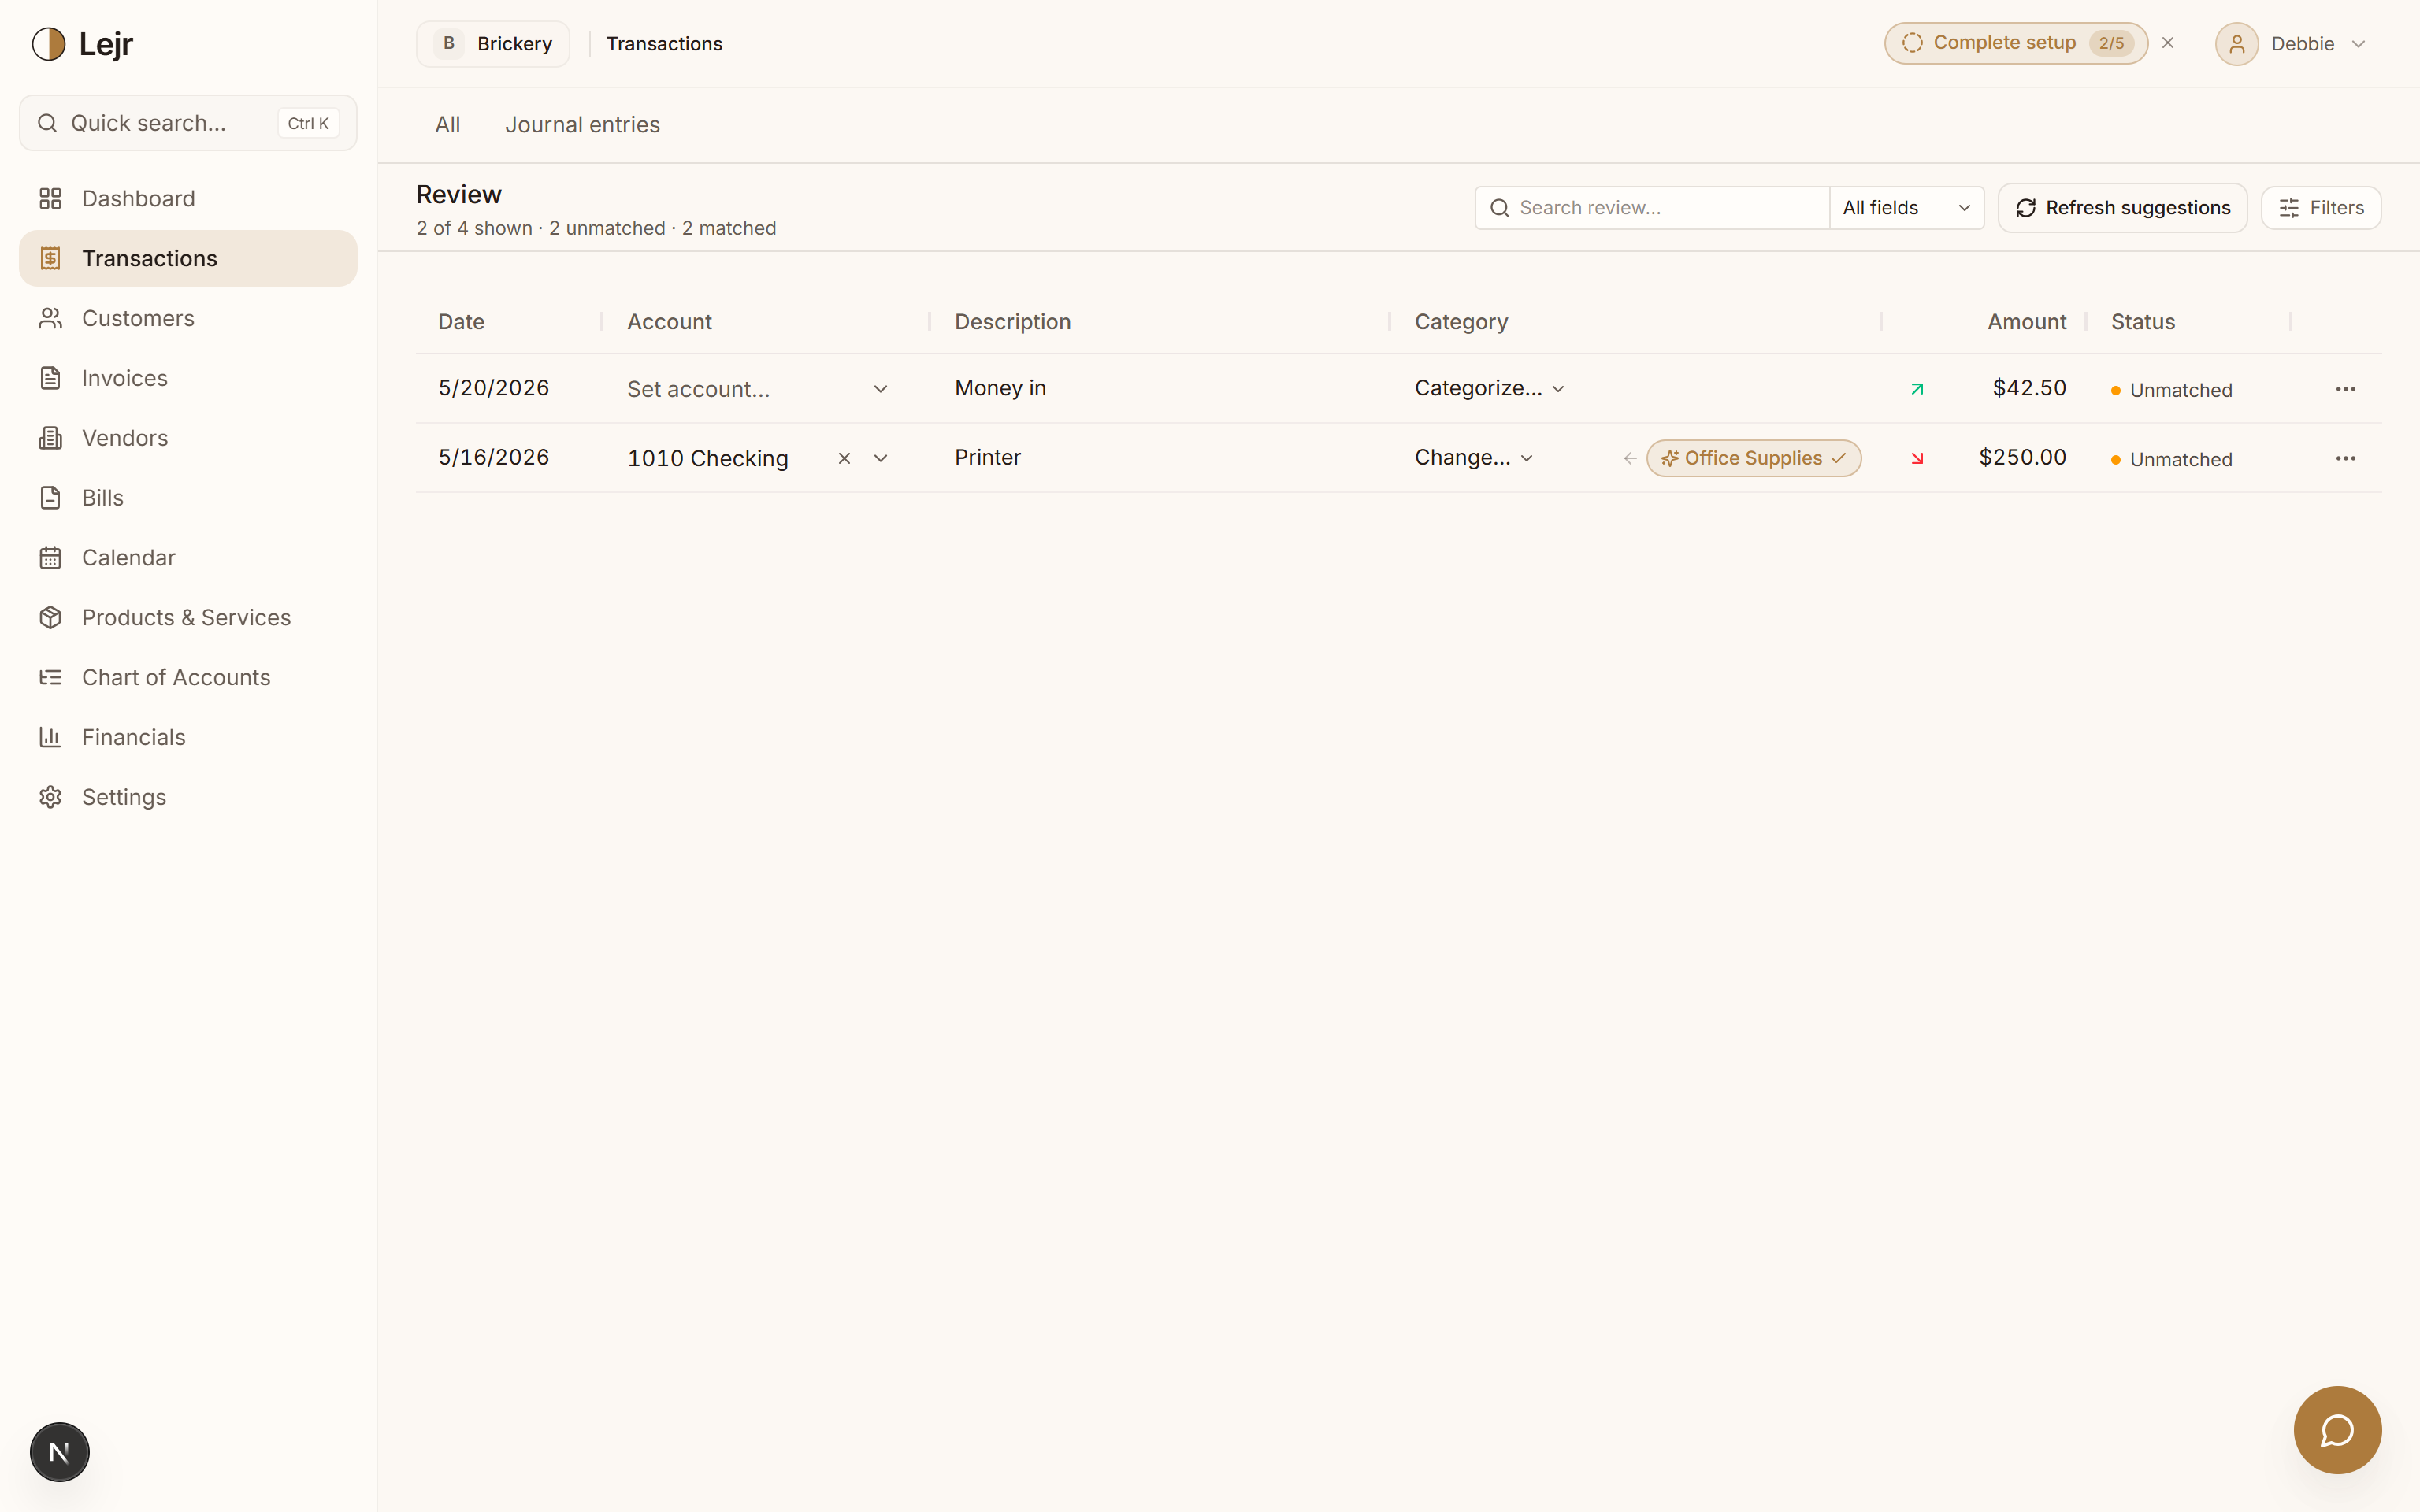Screen dimensions: 2420x1512
Task: Go to Customers in the sidebar
Action: tap(188, 318)
